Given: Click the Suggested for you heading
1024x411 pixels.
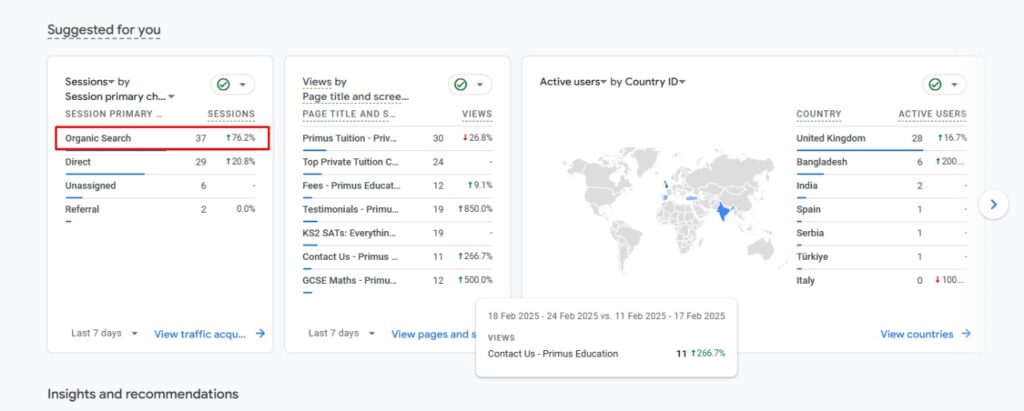Looking at the screenshot, I should (104, 30).
